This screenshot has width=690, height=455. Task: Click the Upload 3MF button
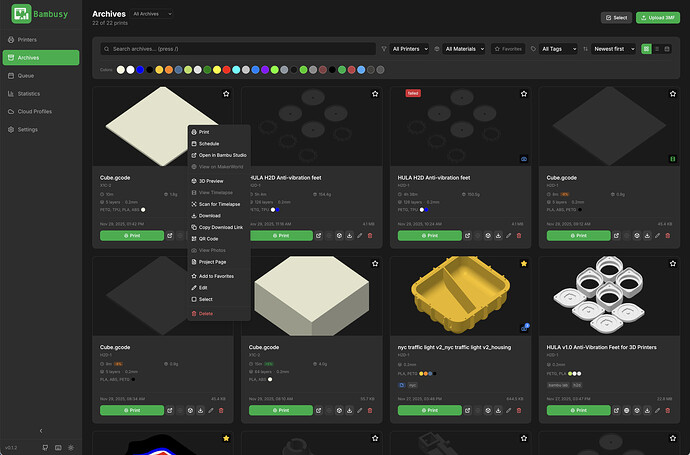[x=657, y=18]
